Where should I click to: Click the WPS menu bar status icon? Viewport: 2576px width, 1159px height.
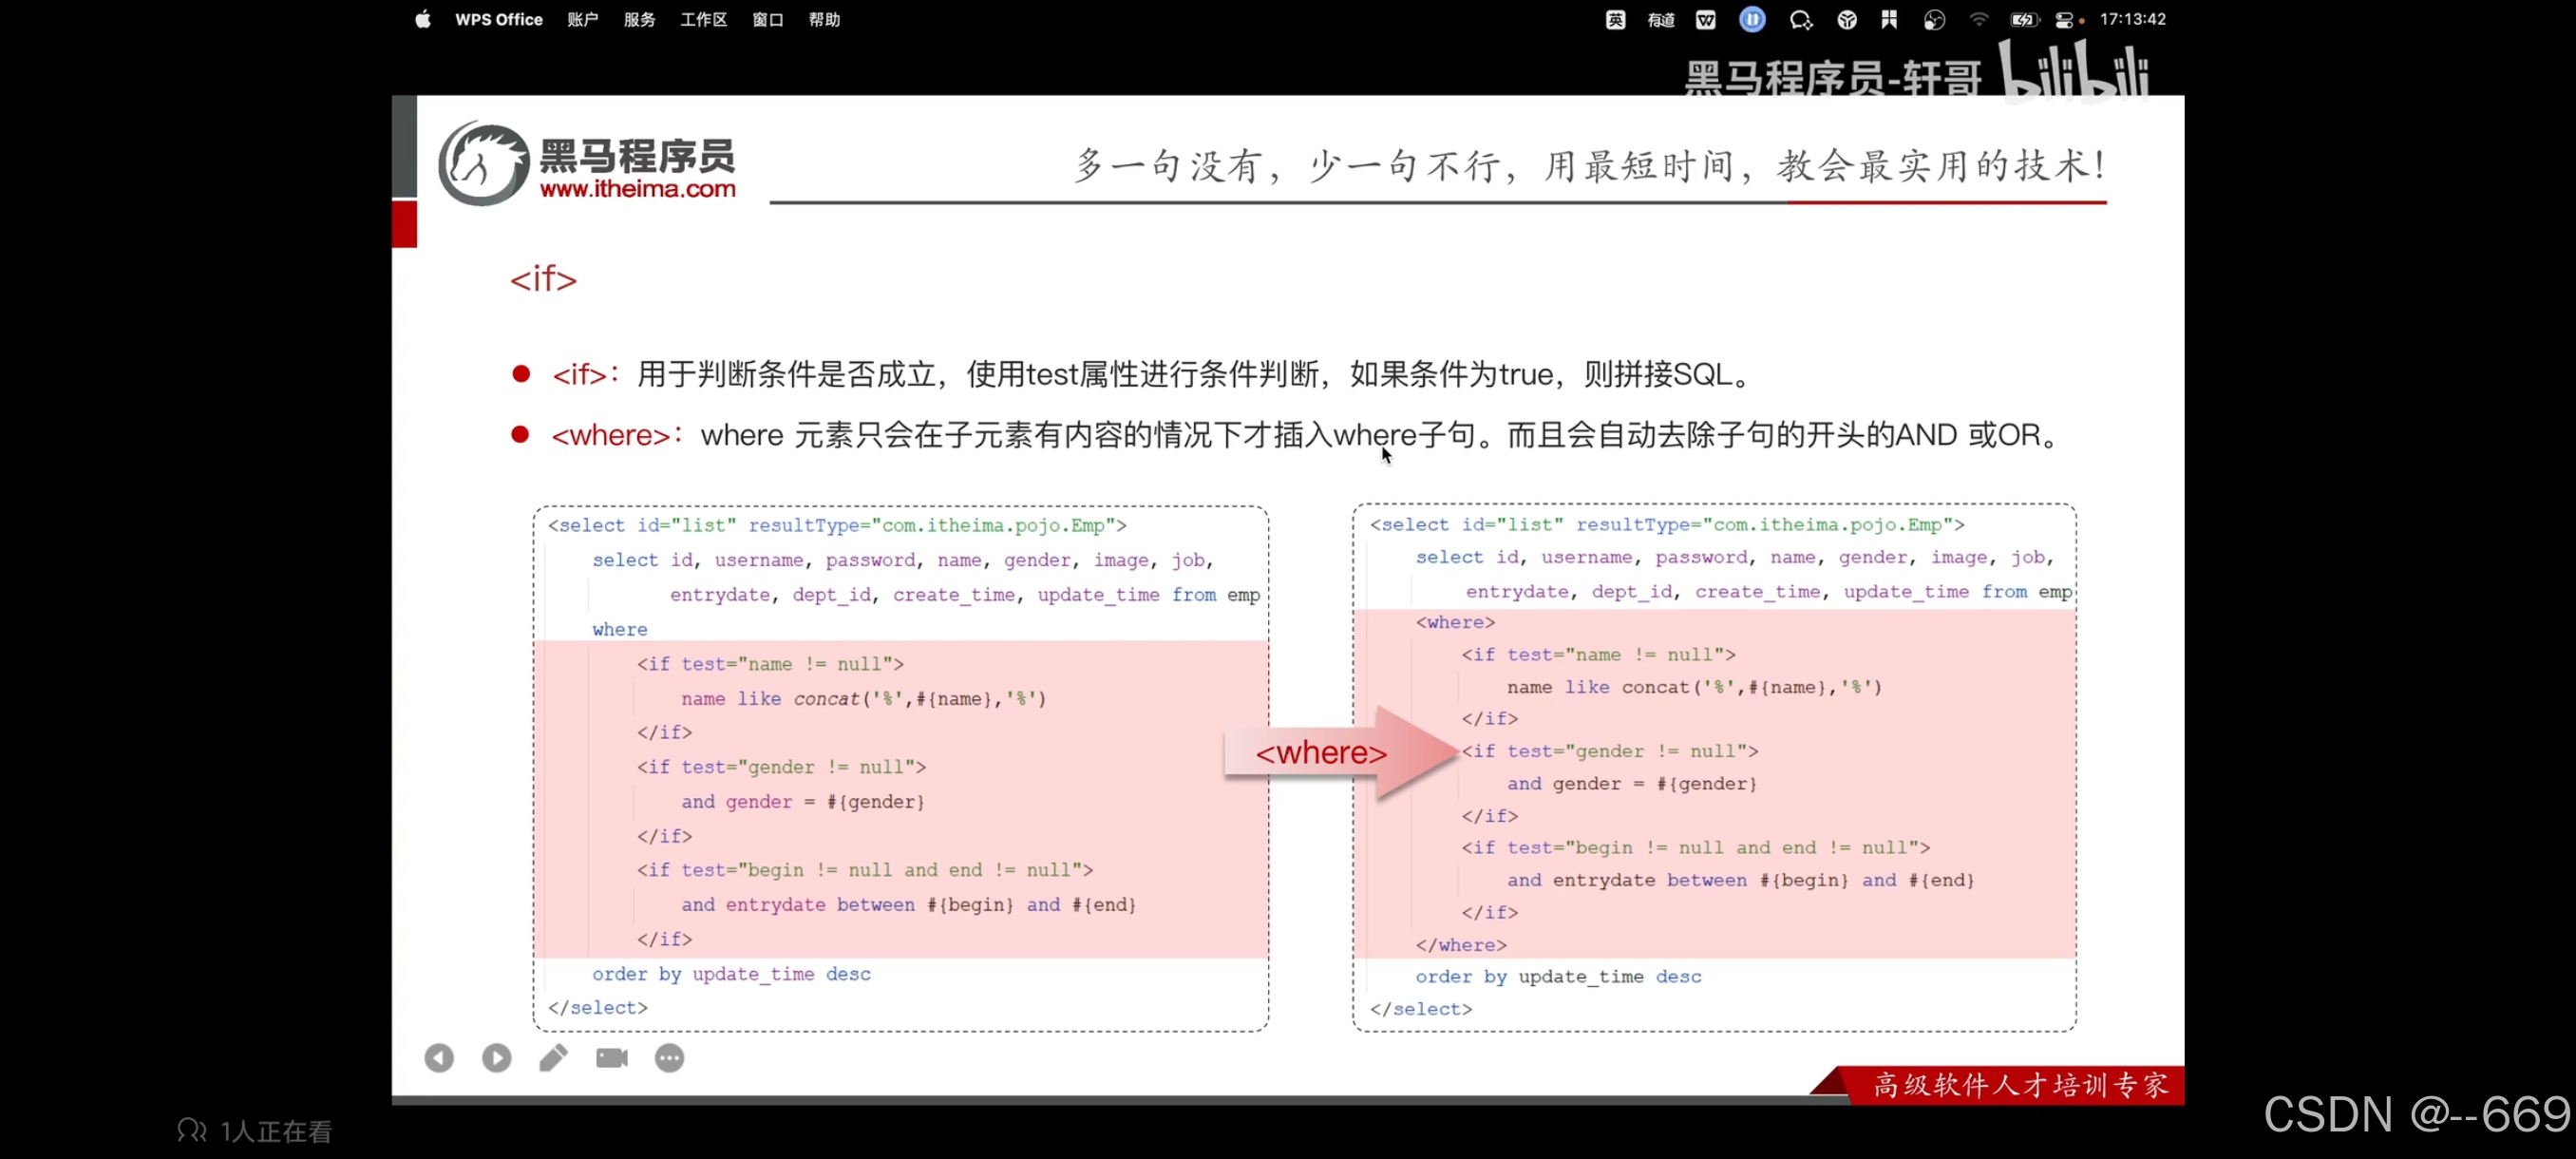click(x=1706, y=19)
